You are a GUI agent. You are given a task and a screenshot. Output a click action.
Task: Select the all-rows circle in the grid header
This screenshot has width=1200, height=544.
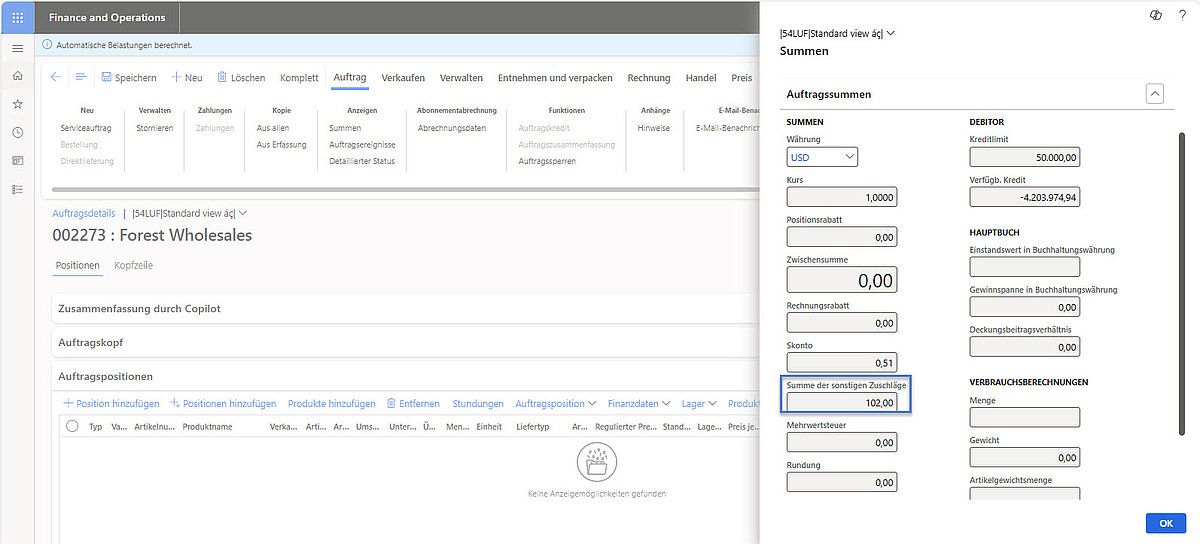click(x=71, y=426)
